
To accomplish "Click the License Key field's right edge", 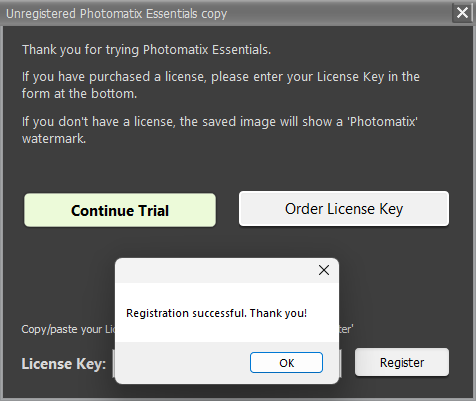I will [x=340, y=363].
